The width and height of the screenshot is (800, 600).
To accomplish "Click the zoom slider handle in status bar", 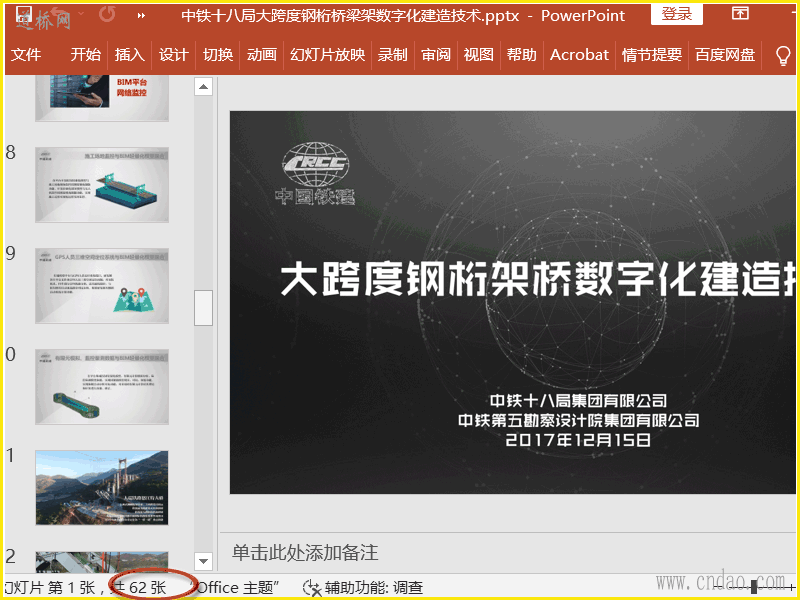I will tap(754, 588).
